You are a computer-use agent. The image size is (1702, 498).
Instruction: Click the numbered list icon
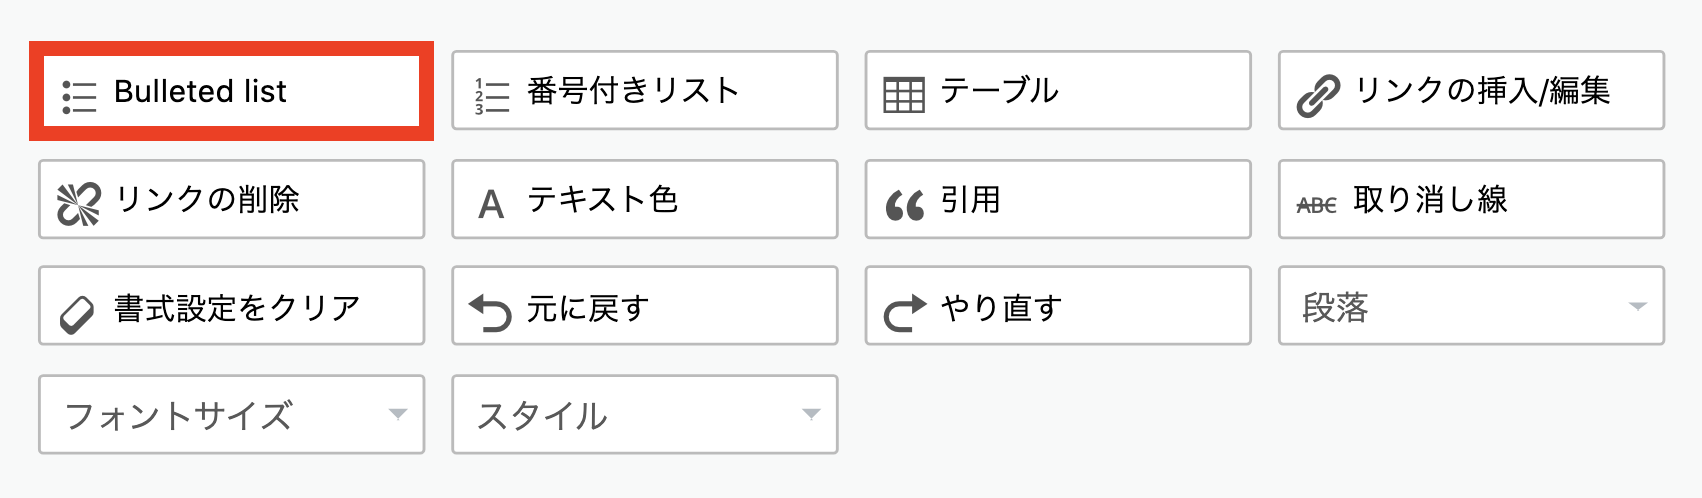pyautogui.click(x=492, y=96)
